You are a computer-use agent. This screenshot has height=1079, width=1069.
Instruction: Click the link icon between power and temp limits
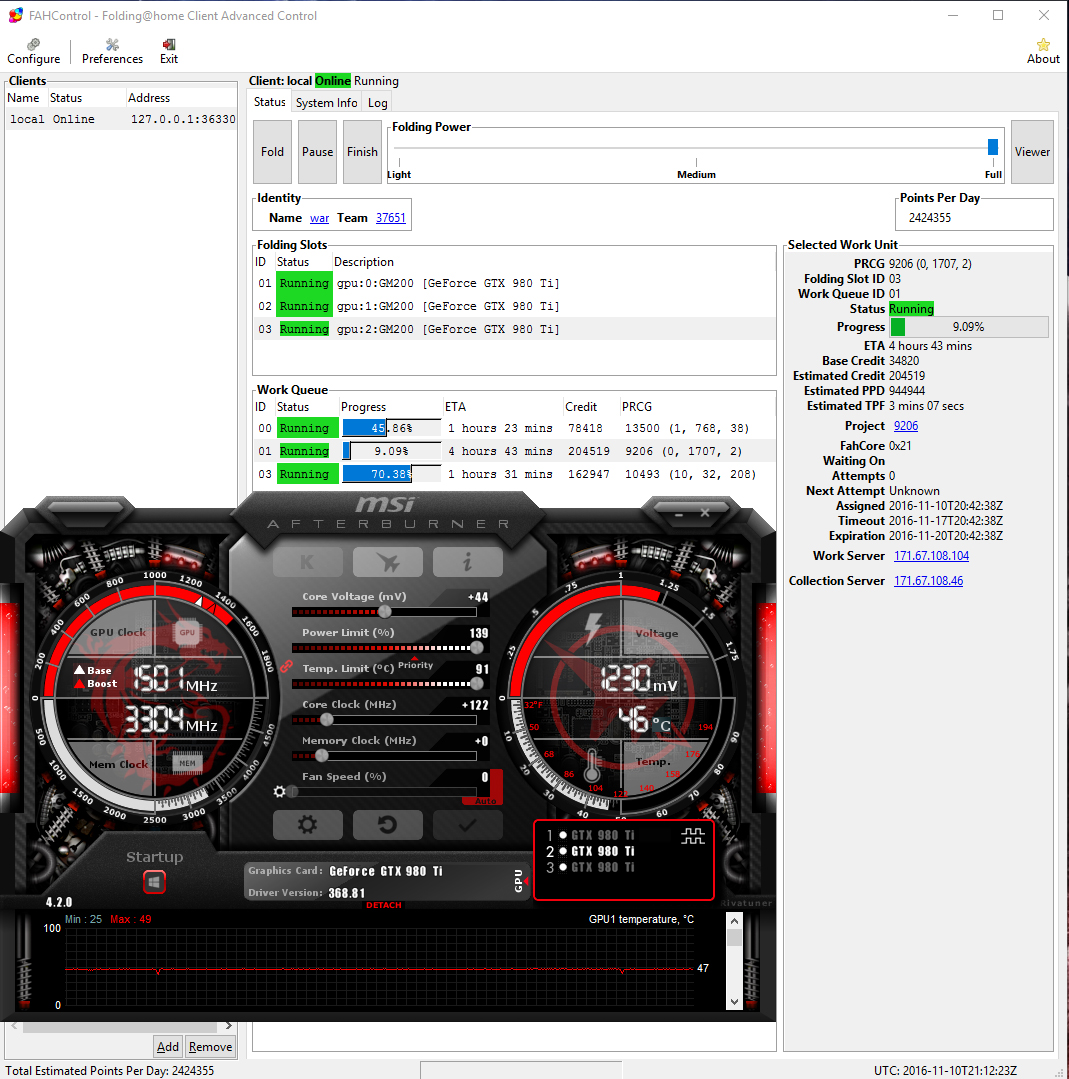coord(285,665)
